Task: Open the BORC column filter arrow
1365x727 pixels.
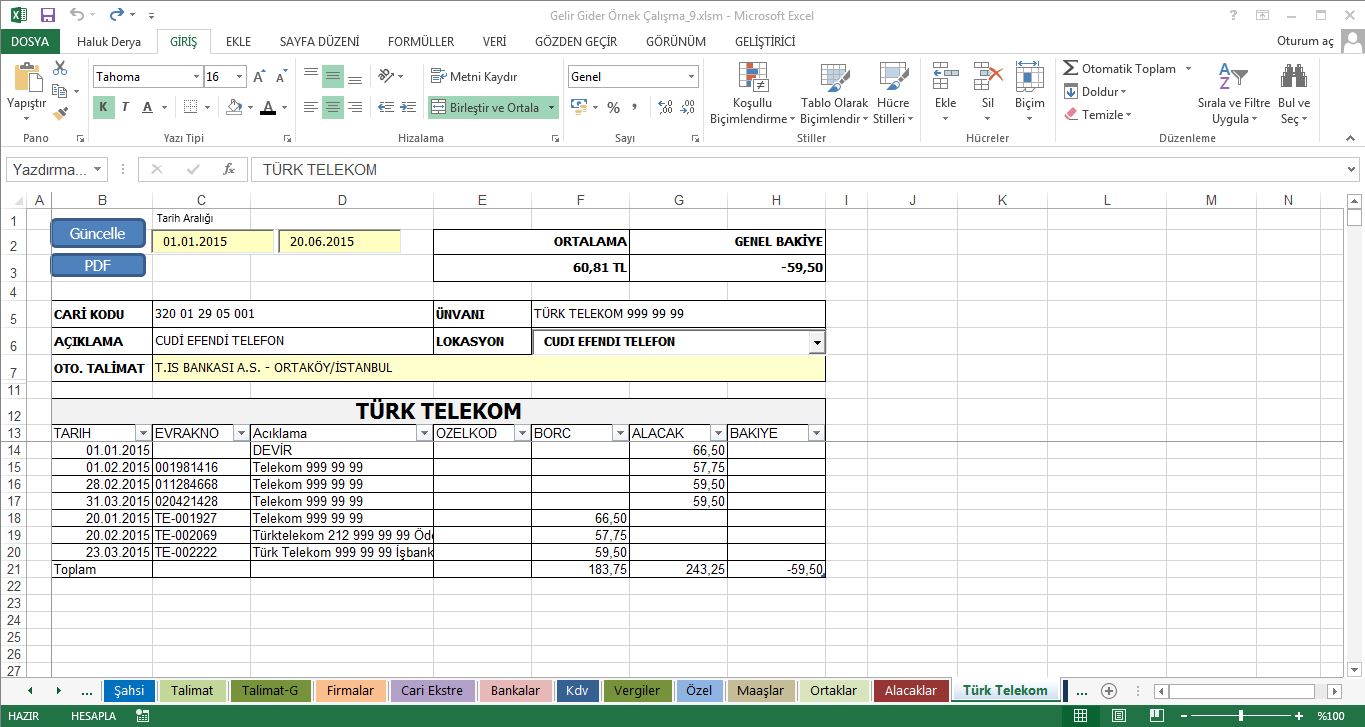Action: pyautogui.click(x=620, y=433)
